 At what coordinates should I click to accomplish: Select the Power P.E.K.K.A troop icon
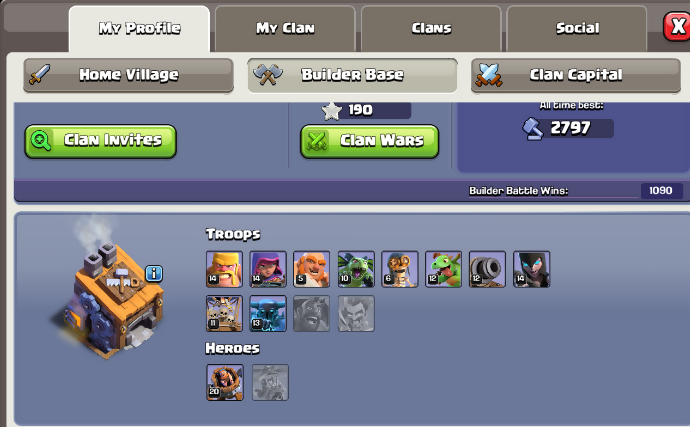point(268,313)
